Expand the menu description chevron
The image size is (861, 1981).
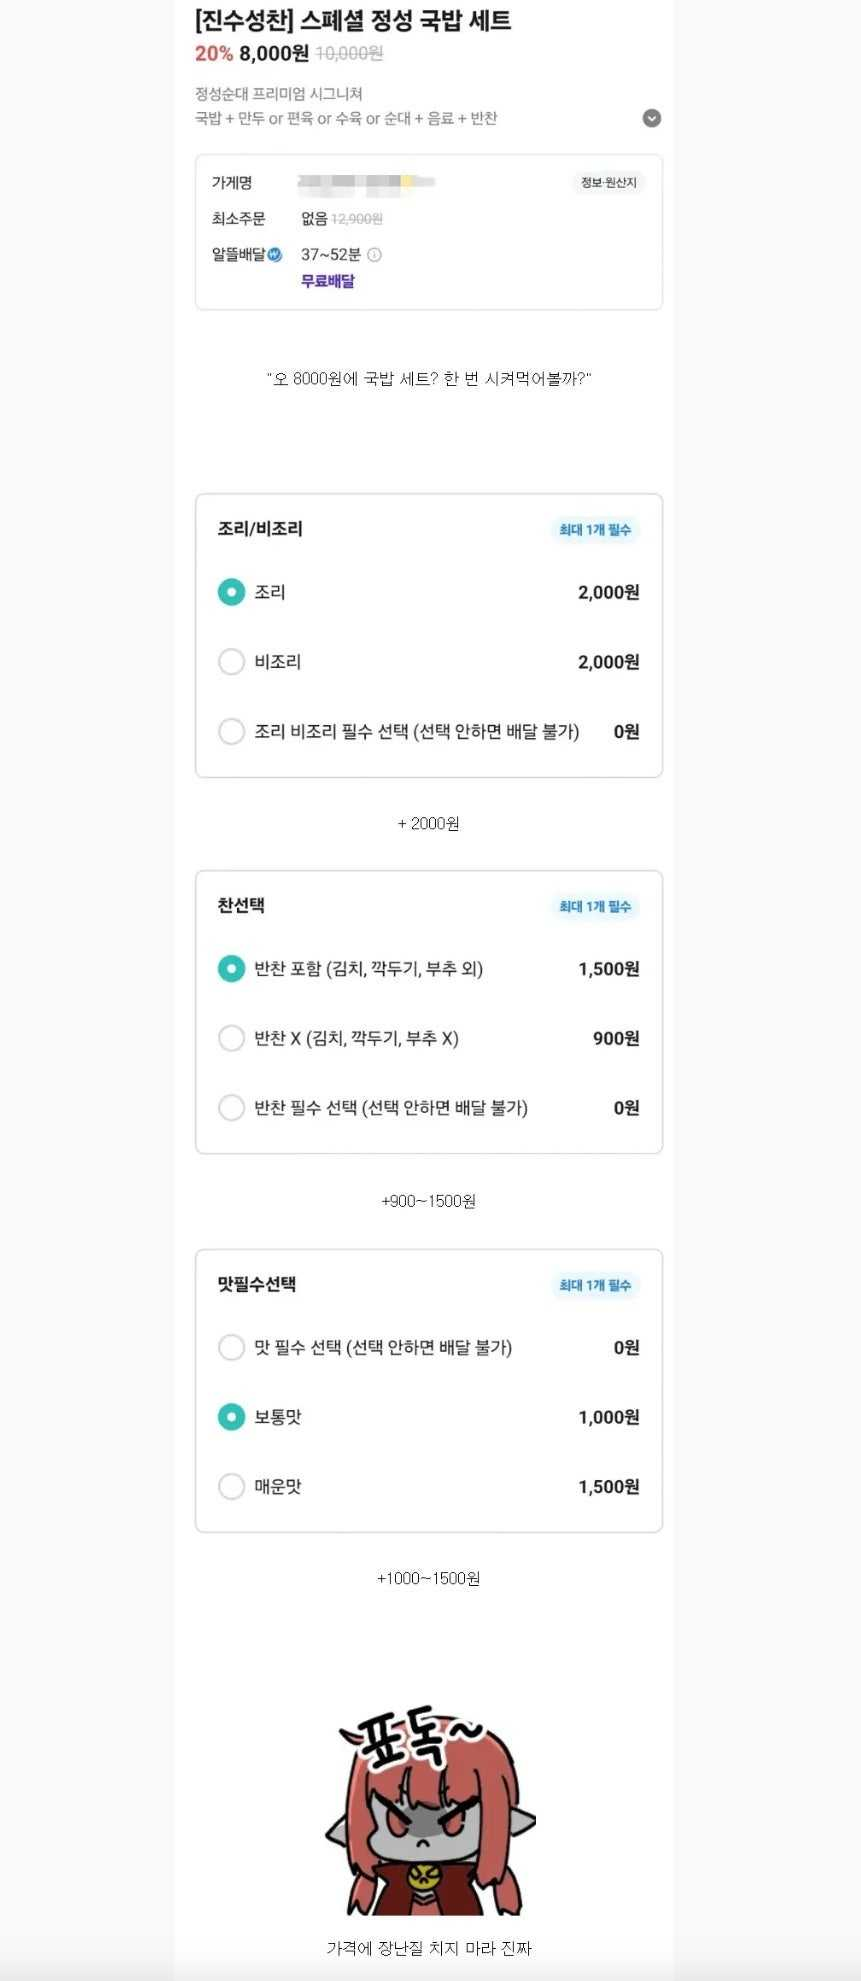tap(651, 118)
